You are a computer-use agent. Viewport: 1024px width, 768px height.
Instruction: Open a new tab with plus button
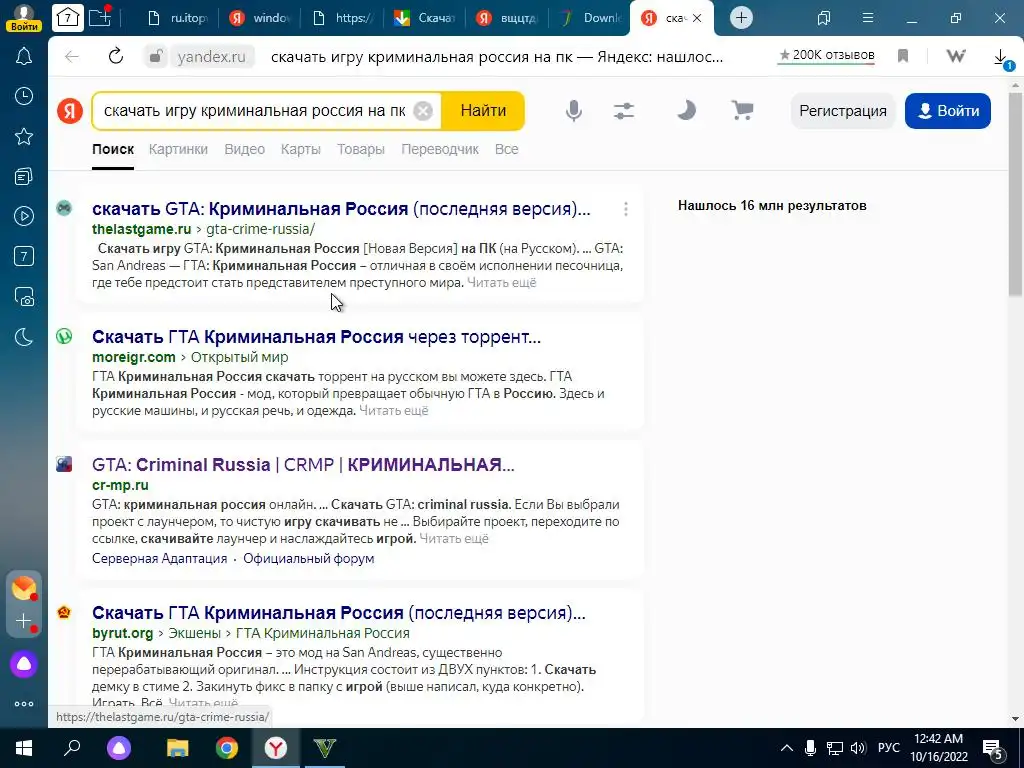point(741,18)
